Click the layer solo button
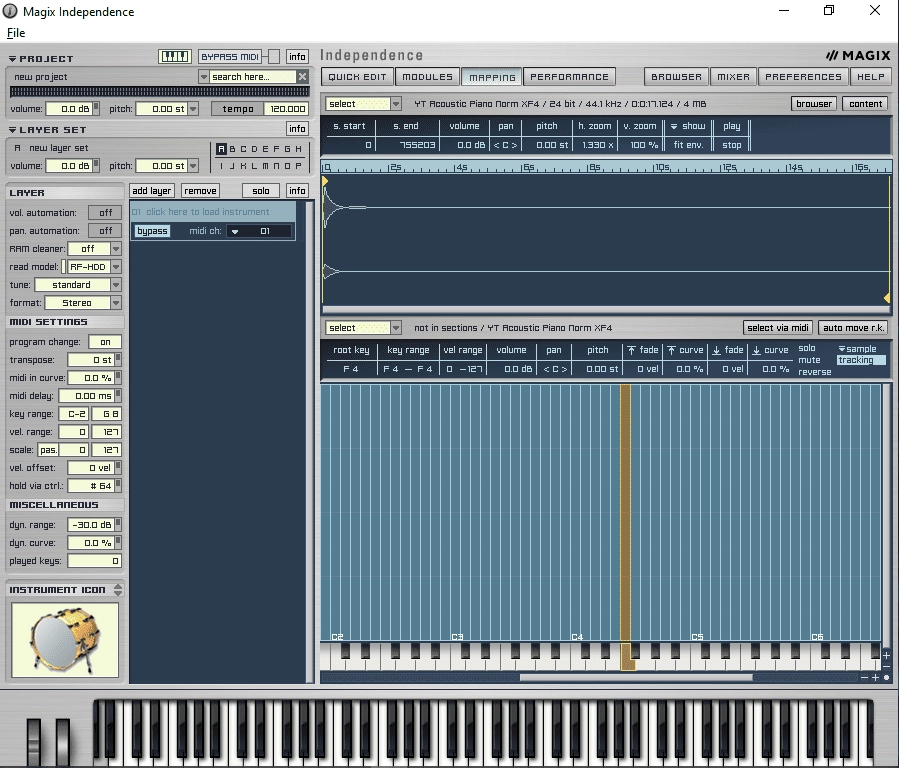This screenshot has height=768, width=899. [260, 191]
